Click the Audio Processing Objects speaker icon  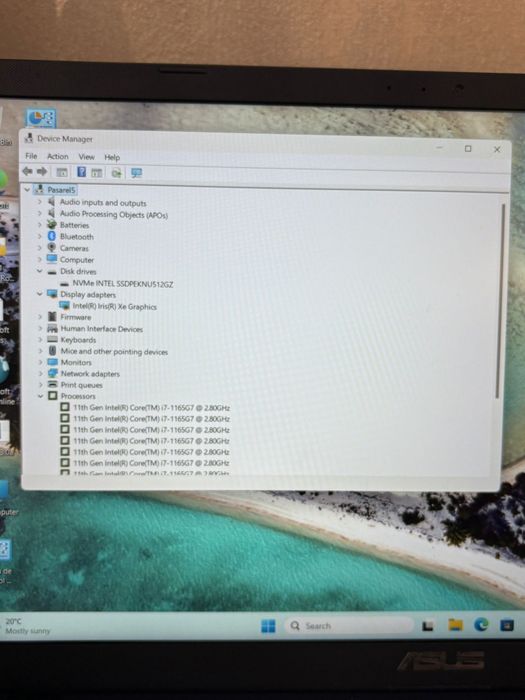pos(51,213)
